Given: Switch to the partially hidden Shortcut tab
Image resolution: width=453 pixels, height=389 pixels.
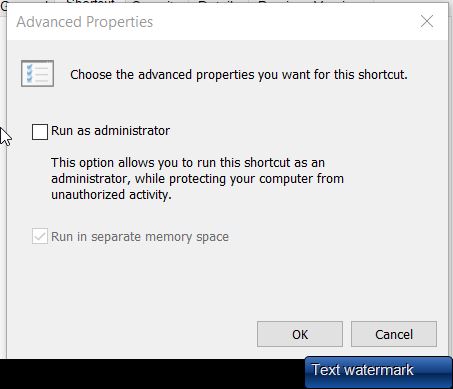Looking at the screenshot, I should point(90,2).
